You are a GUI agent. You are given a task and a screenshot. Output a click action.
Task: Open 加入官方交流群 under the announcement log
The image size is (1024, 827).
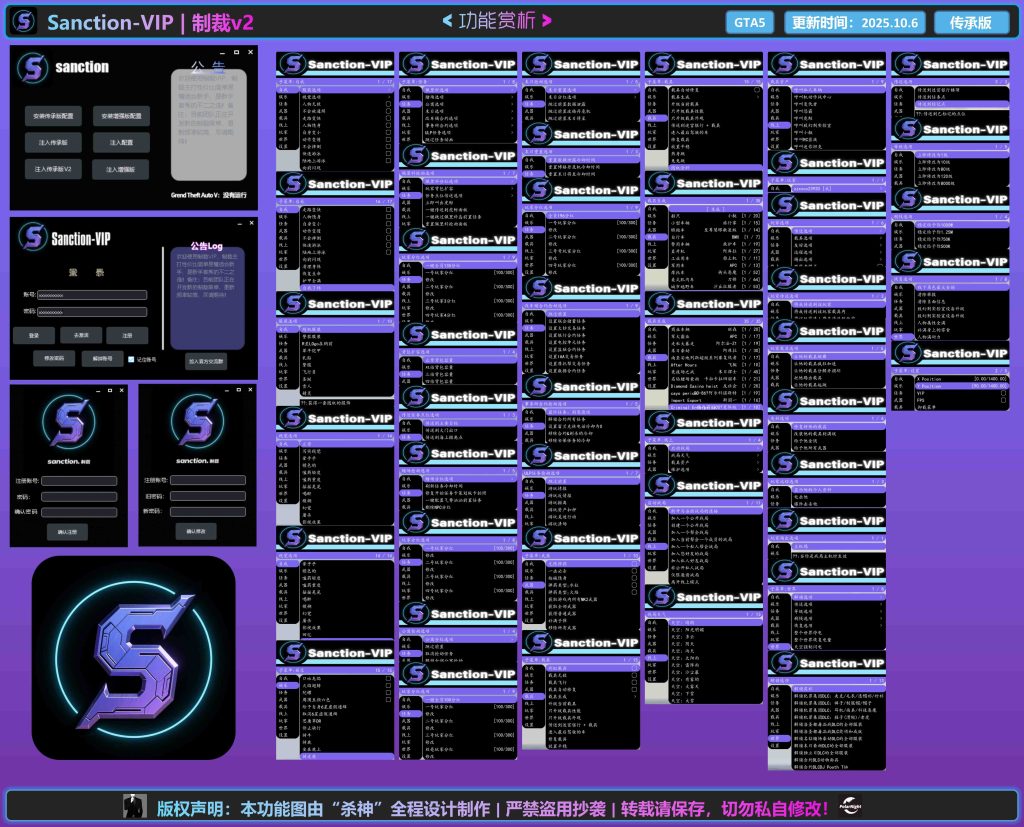pyautogui.click(x=207, y=361)
